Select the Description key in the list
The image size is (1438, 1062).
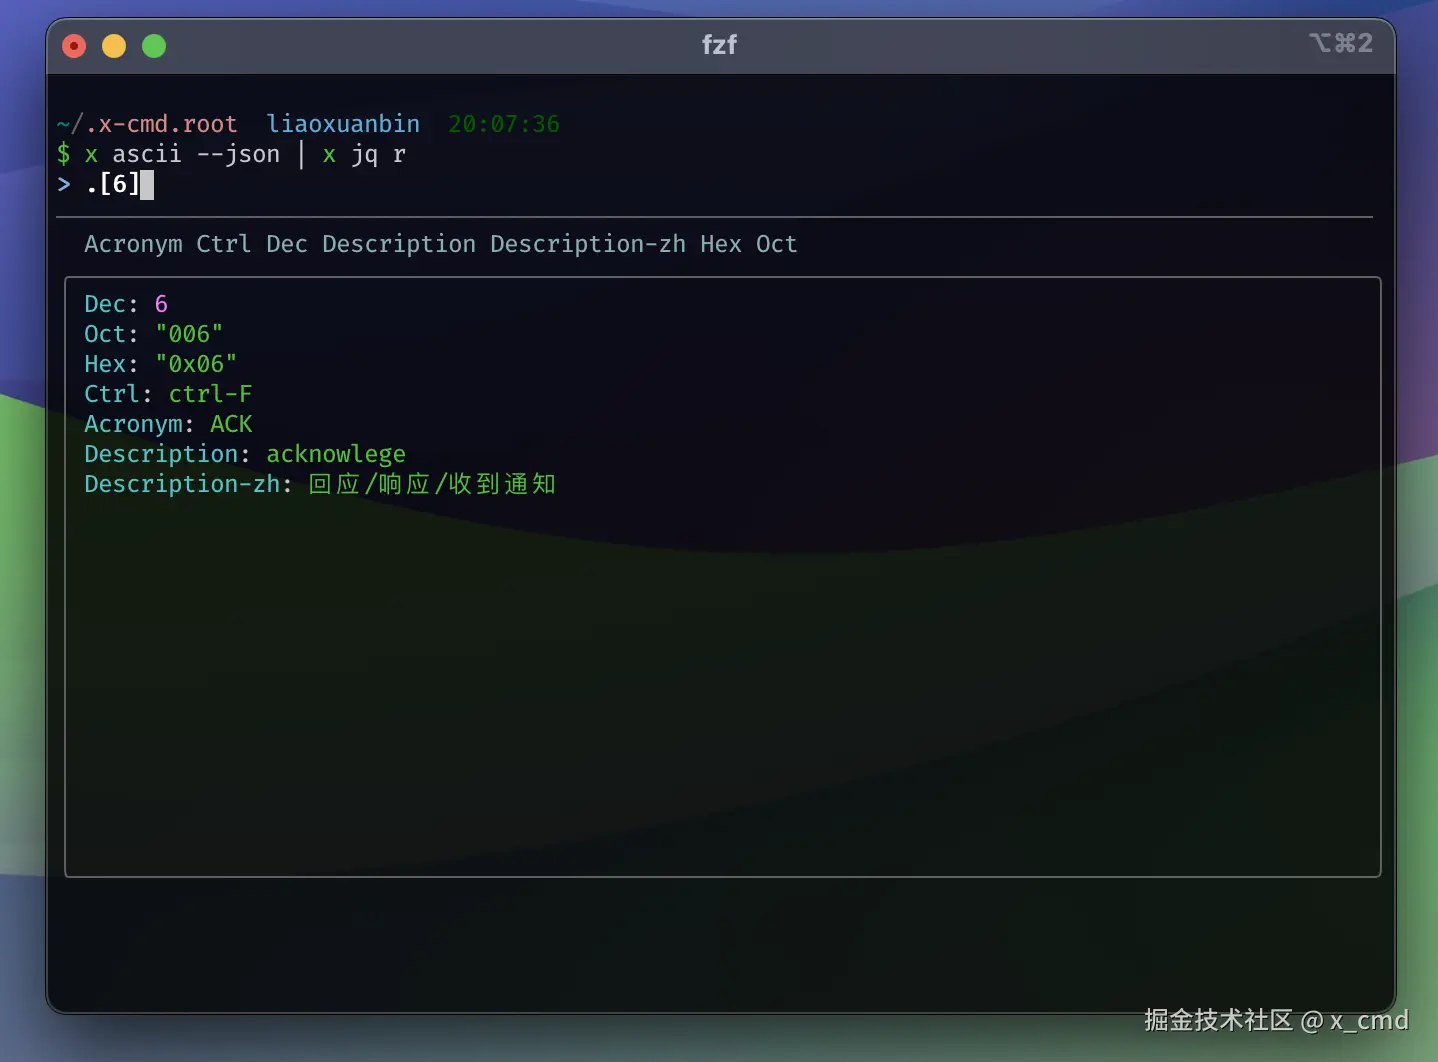coord(399,244)
